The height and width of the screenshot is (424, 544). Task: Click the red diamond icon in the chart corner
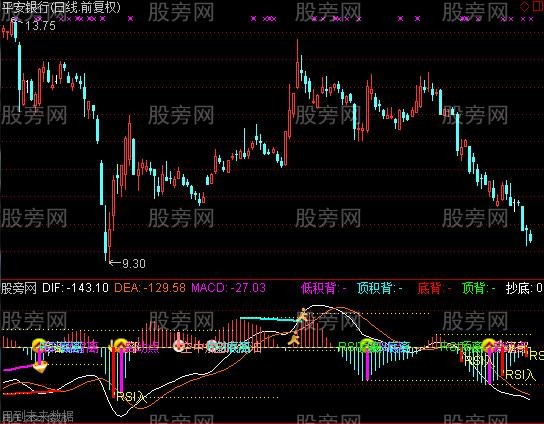[524, 6]
